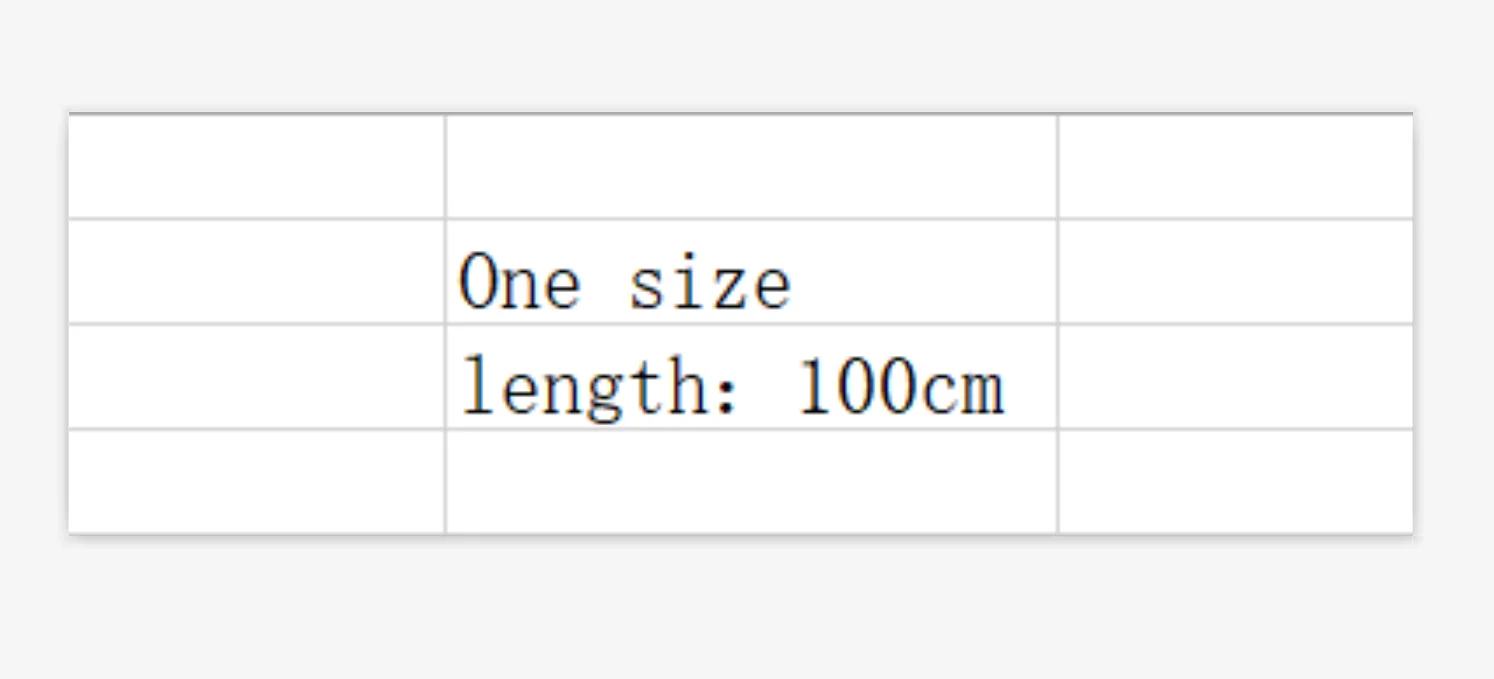
Task: Select the cell containing "One size"
Action: 751,271
